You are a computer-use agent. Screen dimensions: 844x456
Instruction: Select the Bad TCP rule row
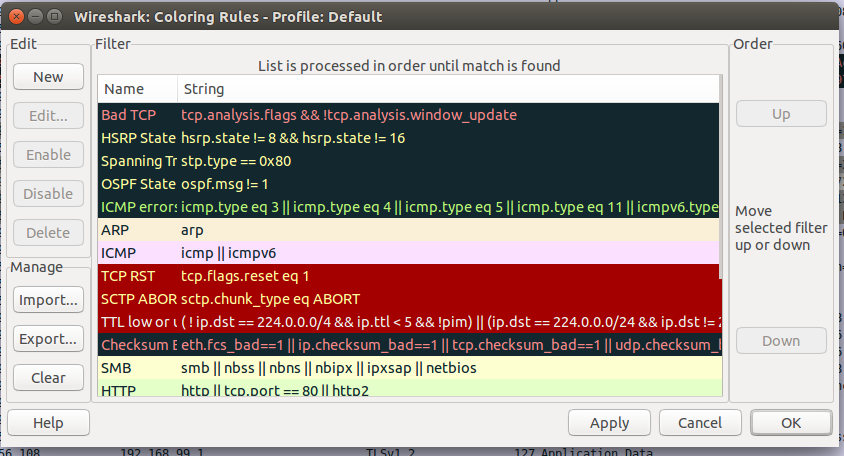click(409, 115)
